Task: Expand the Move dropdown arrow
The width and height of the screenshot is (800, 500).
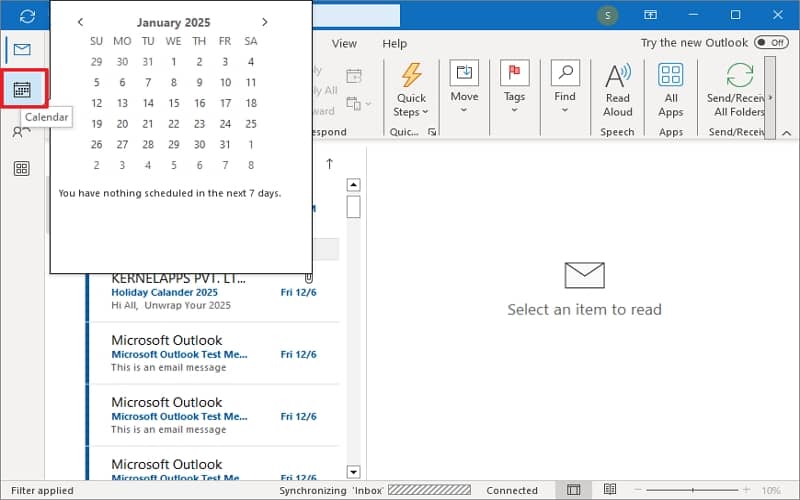Action: point(464,110)
